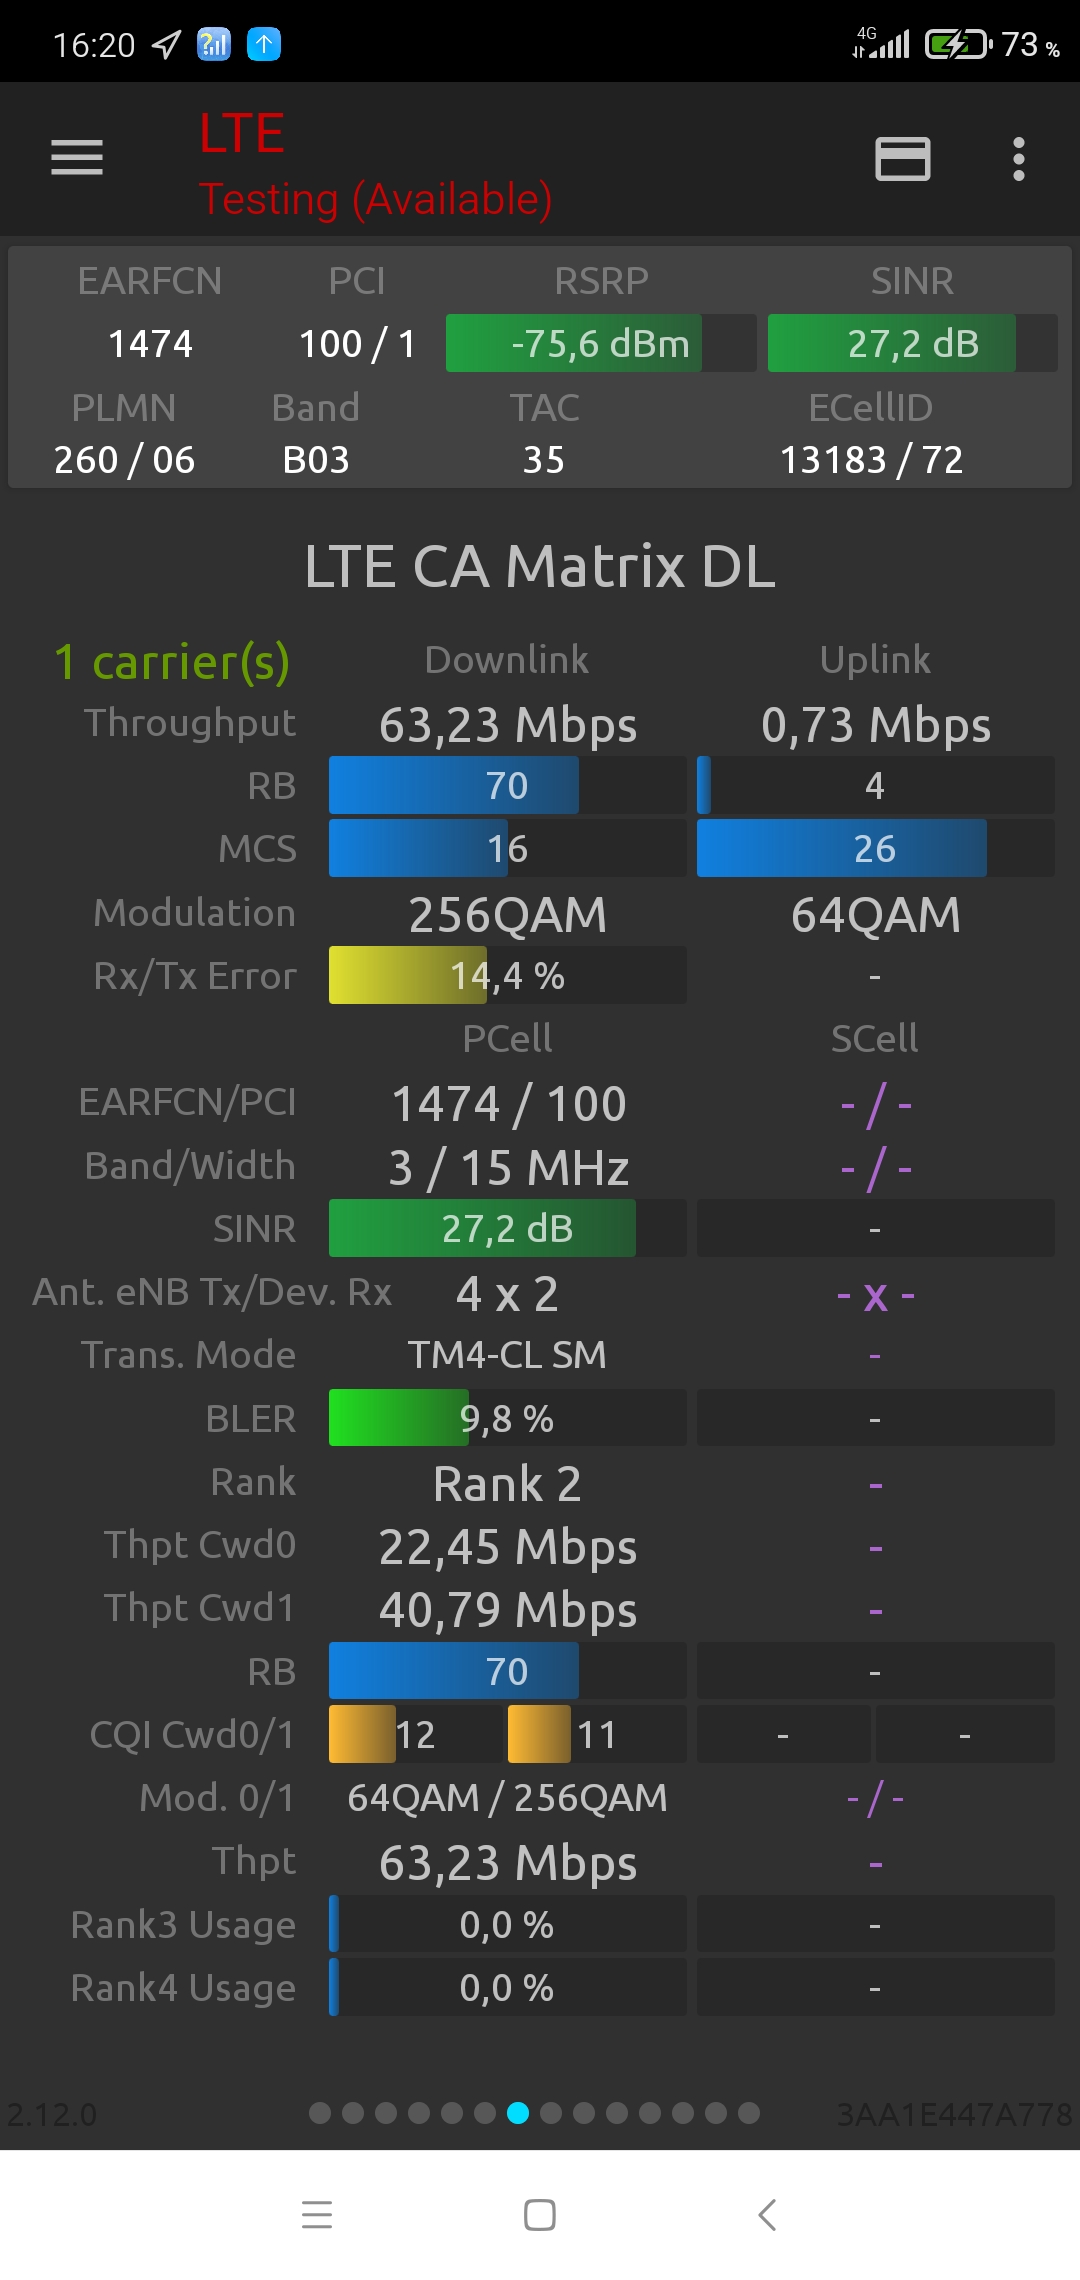Tap the location arrow status icon
This screenshot has width=1080, height=2280.
point(166,44)
